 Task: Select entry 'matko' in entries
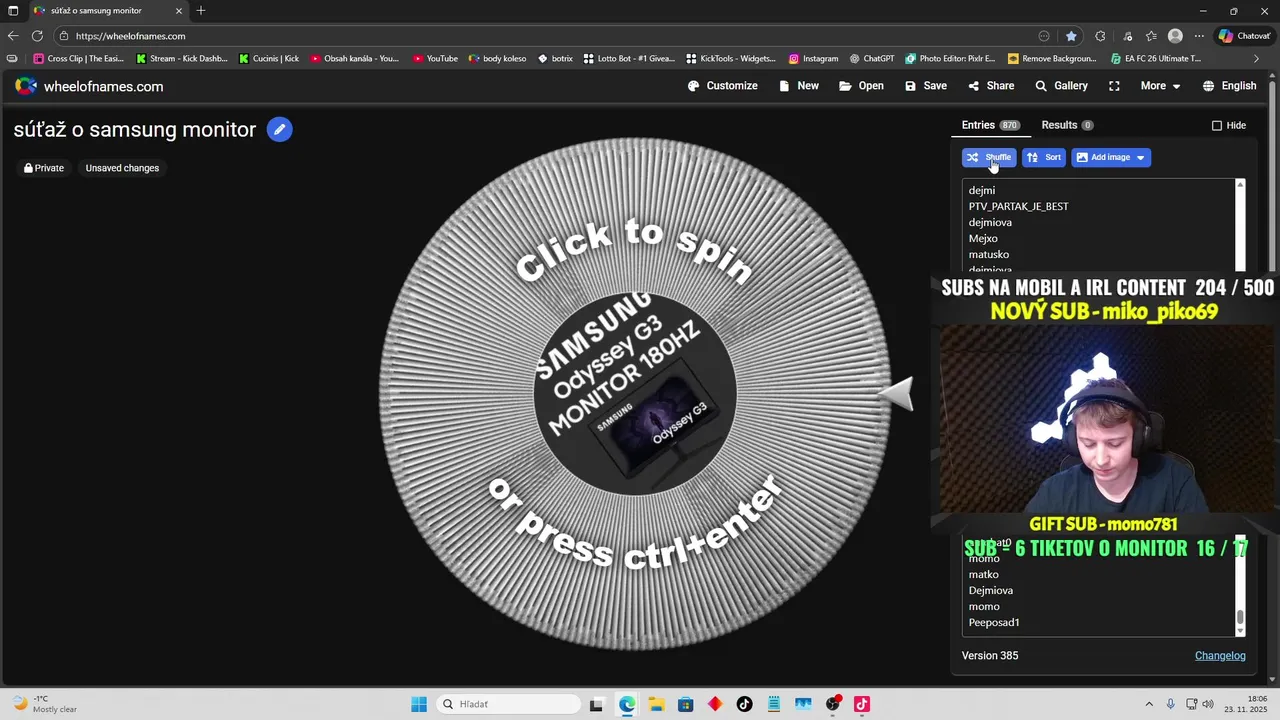[x=984, y=574]
